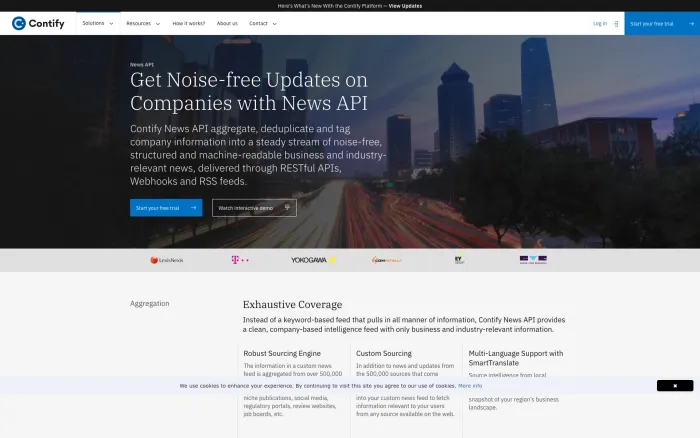700x438 pixels.
Task: Click Multi-Language Support with SmartTranslate title
Action: click(516, 358)
